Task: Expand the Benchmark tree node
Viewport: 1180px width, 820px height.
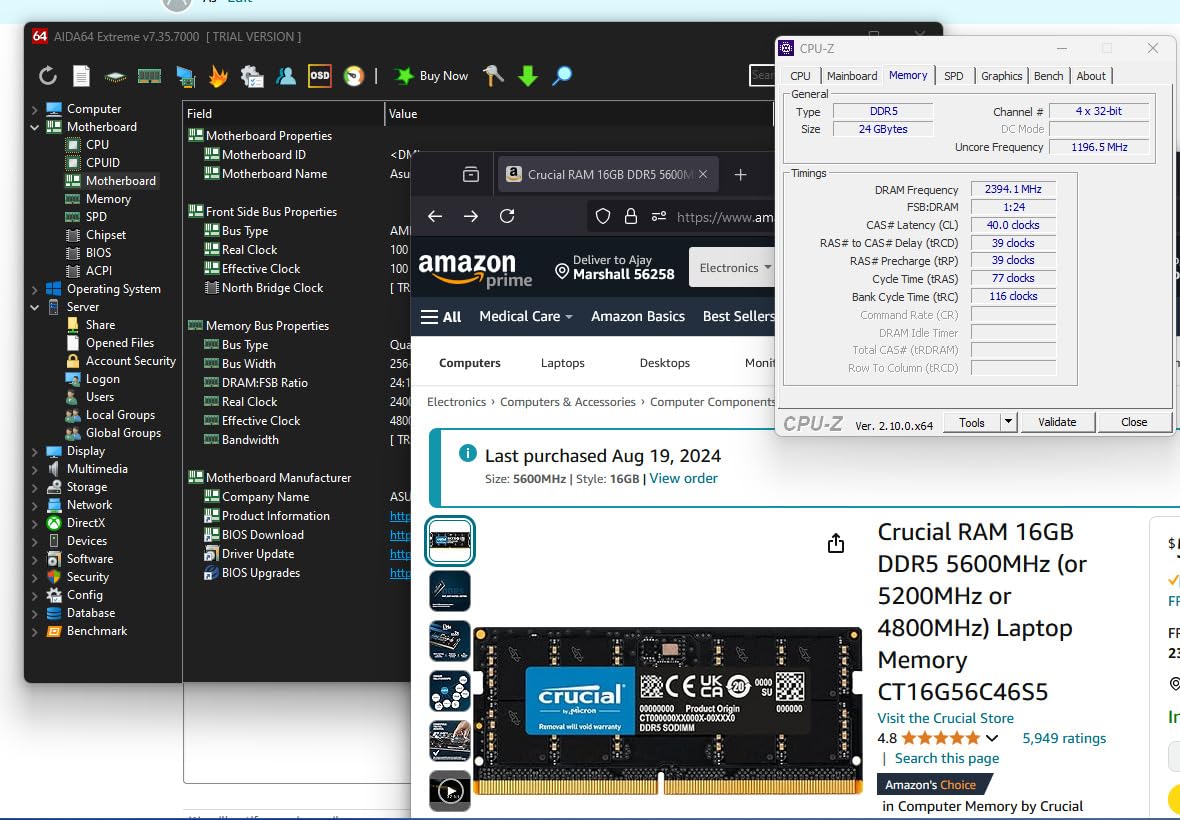Action: pyautogui.click(x=35, y=631)
